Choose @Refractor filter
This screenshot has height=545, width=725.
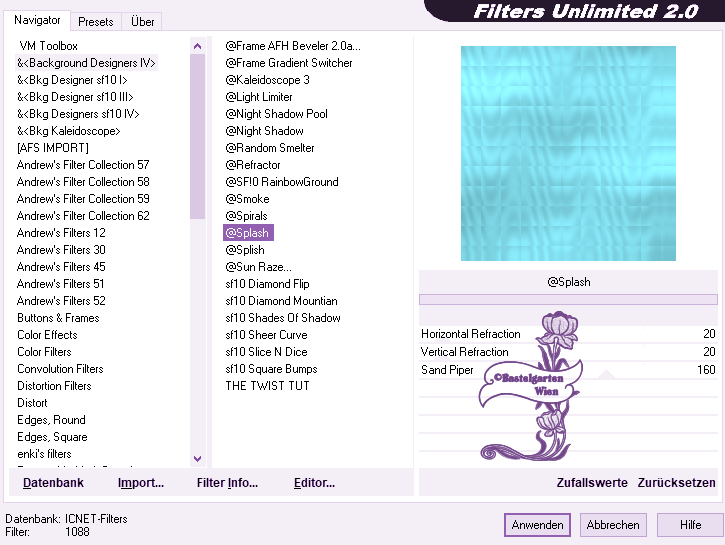tap(253, 165)
